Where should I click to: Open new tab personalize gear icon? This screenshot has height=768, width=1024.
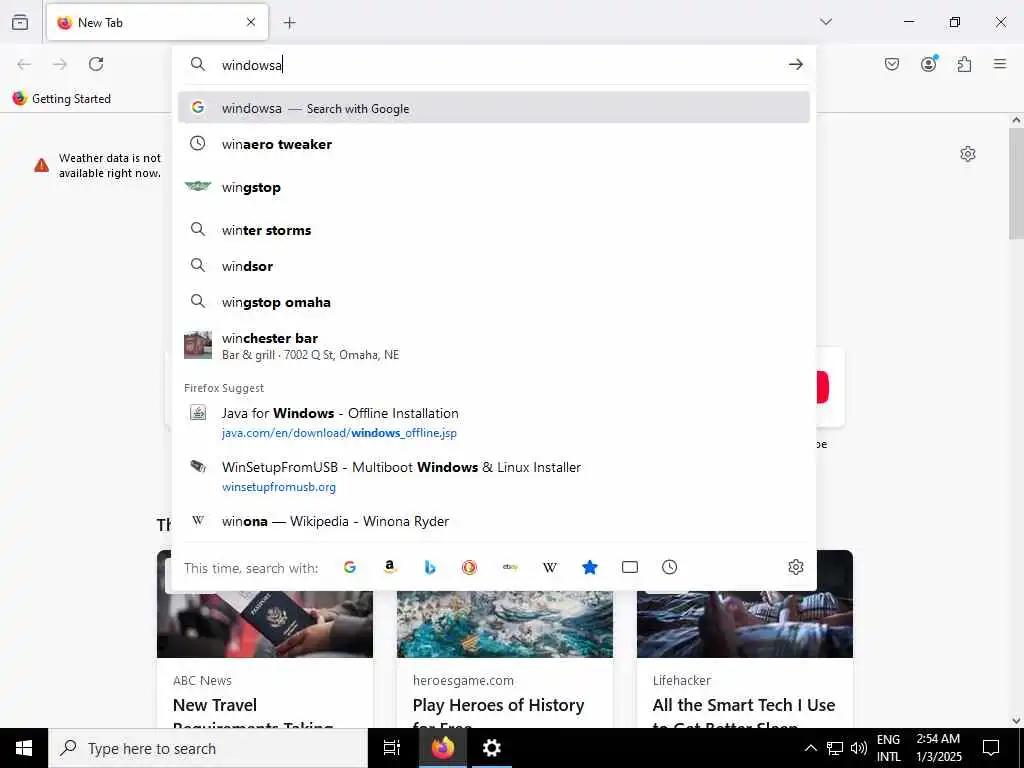click(968, 154)
